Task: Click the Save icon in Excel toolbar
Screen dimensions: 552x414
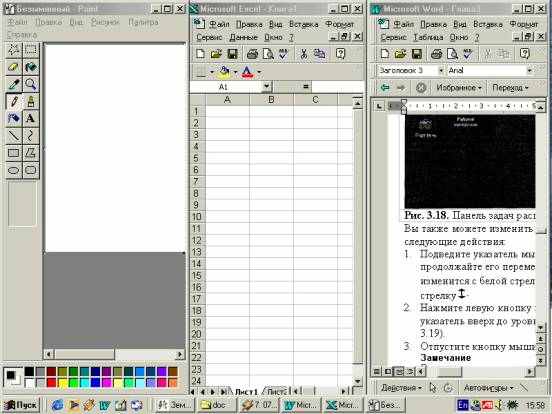Action: point(232,54)
